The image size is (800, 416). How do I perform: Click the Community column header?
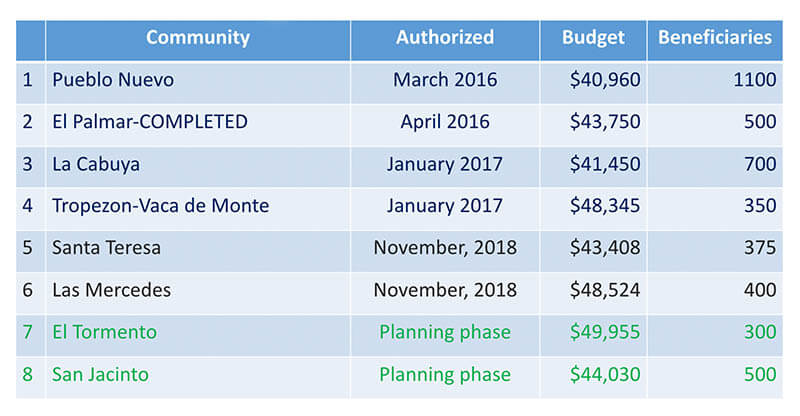(197, 38)
